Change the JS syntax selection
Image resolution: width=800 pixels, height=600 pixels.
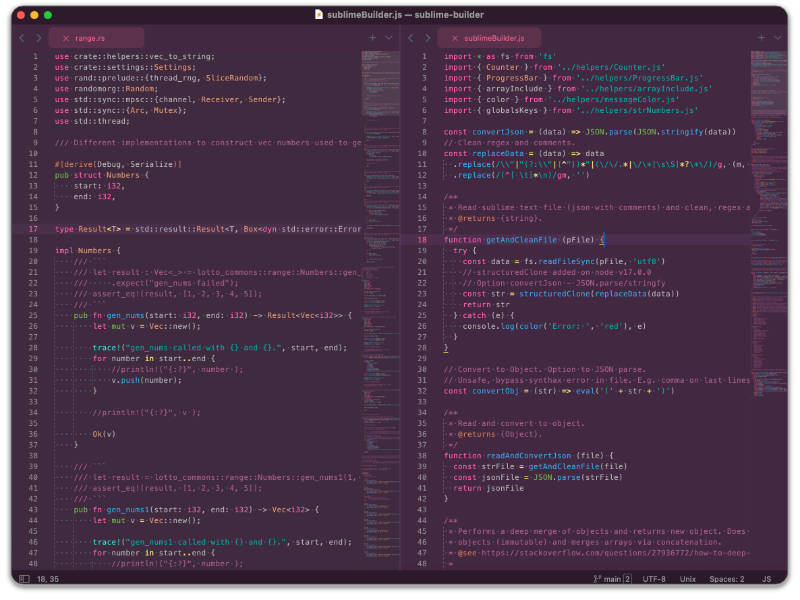[766, 579]
